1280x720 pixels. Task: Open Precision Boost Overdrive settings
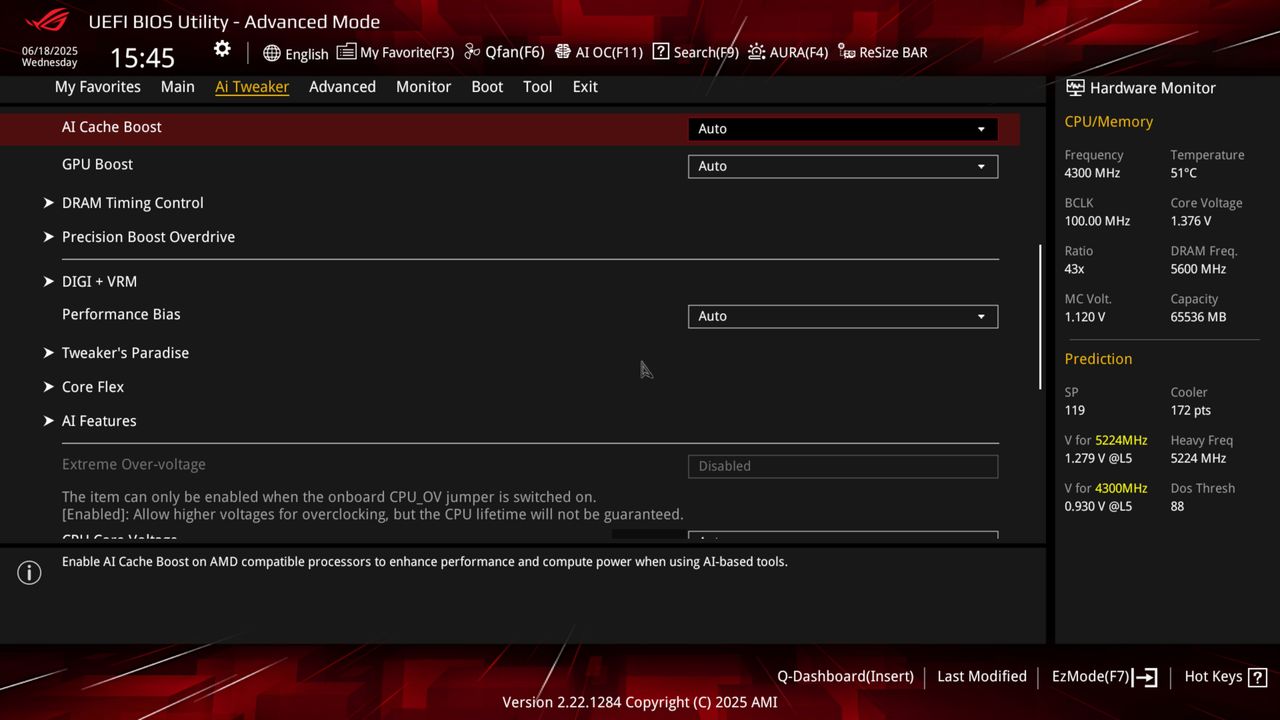tap(148, 237)
